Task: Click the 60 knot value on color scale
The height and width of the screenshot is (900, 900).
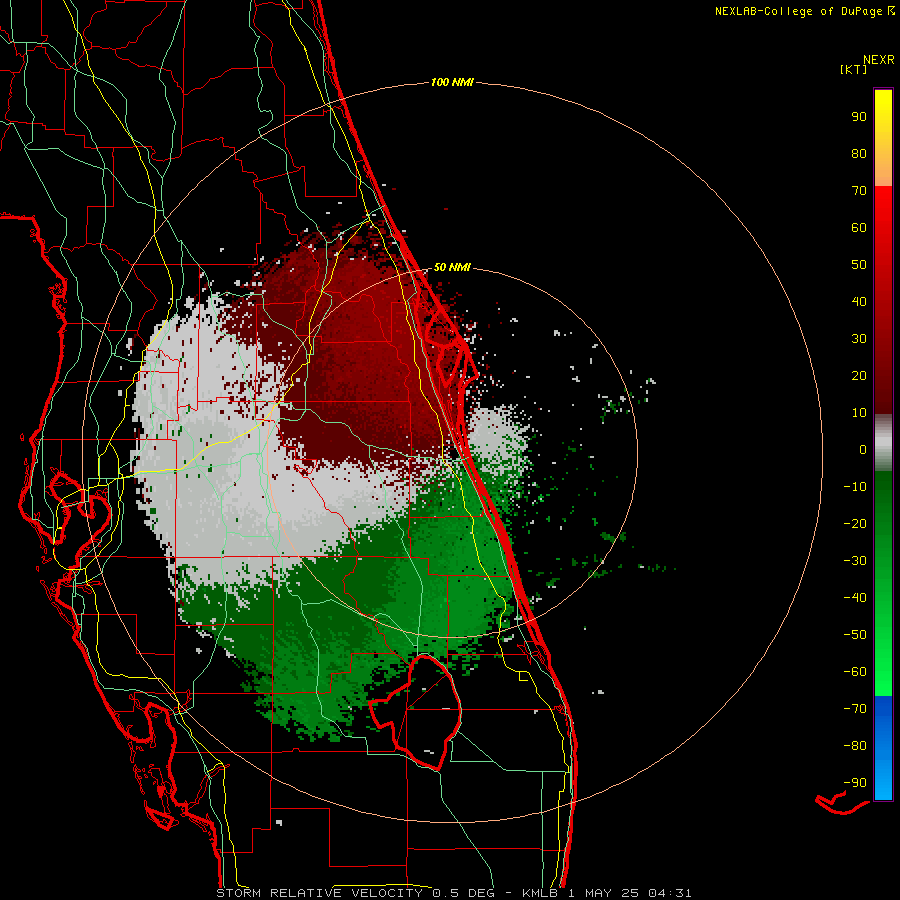Action: (859, 227)
